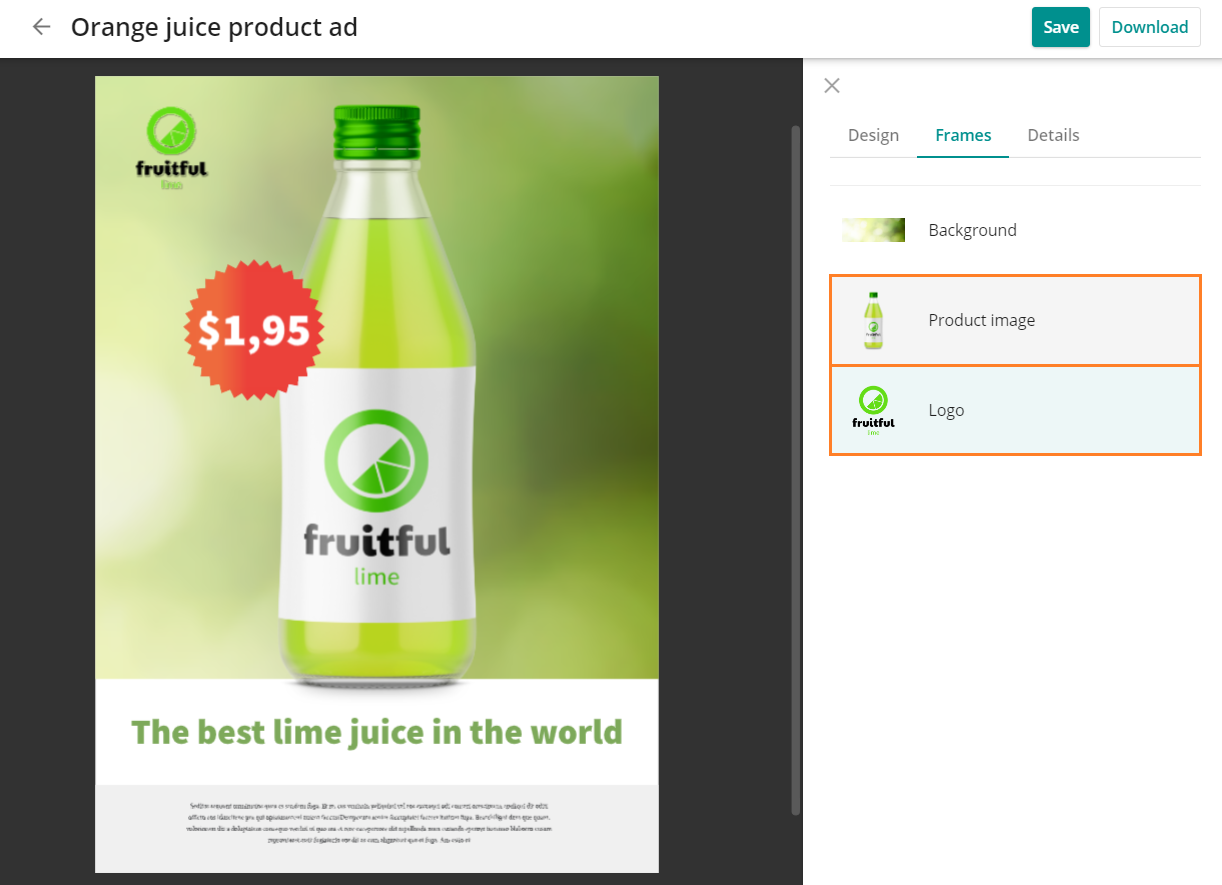Click the canvas vertical scrollbar
This screenshot has height=885, width=1222.
pyautogui.click(x=796, y=470)
